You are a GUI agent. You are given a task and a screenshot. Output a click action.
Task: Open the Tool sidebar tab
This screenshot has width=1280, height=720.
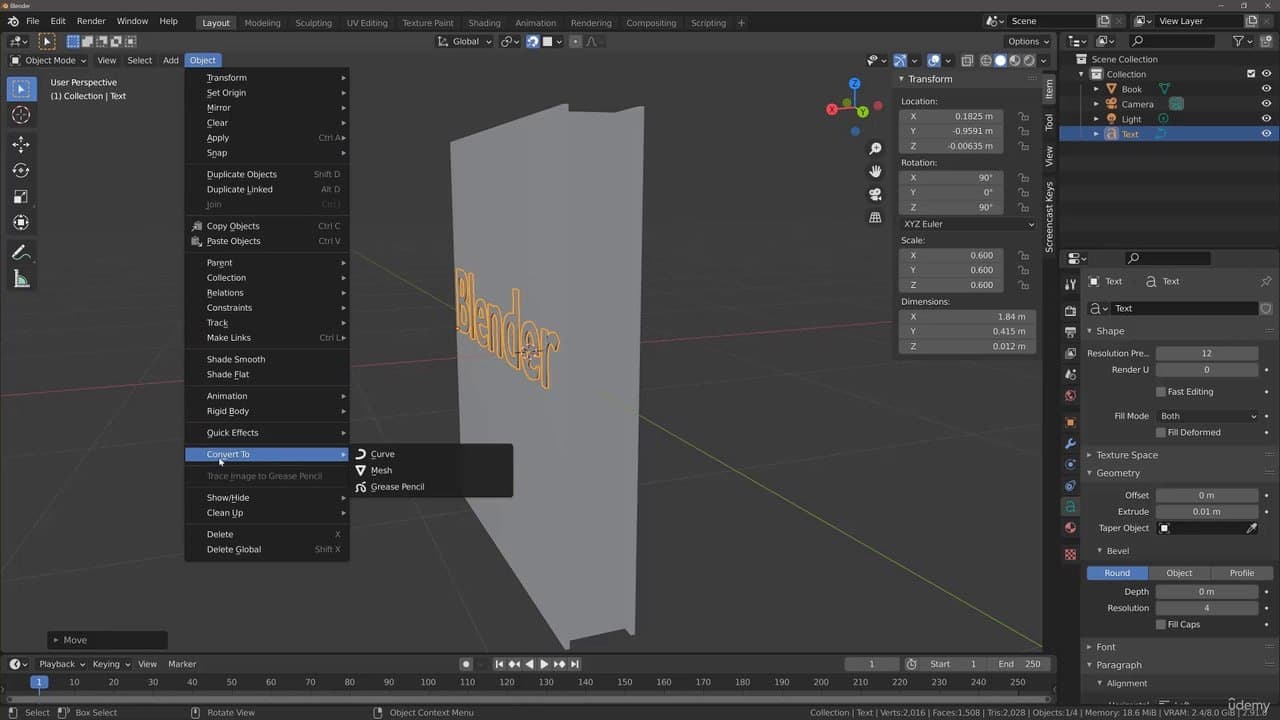click(x=1049, y=122)
